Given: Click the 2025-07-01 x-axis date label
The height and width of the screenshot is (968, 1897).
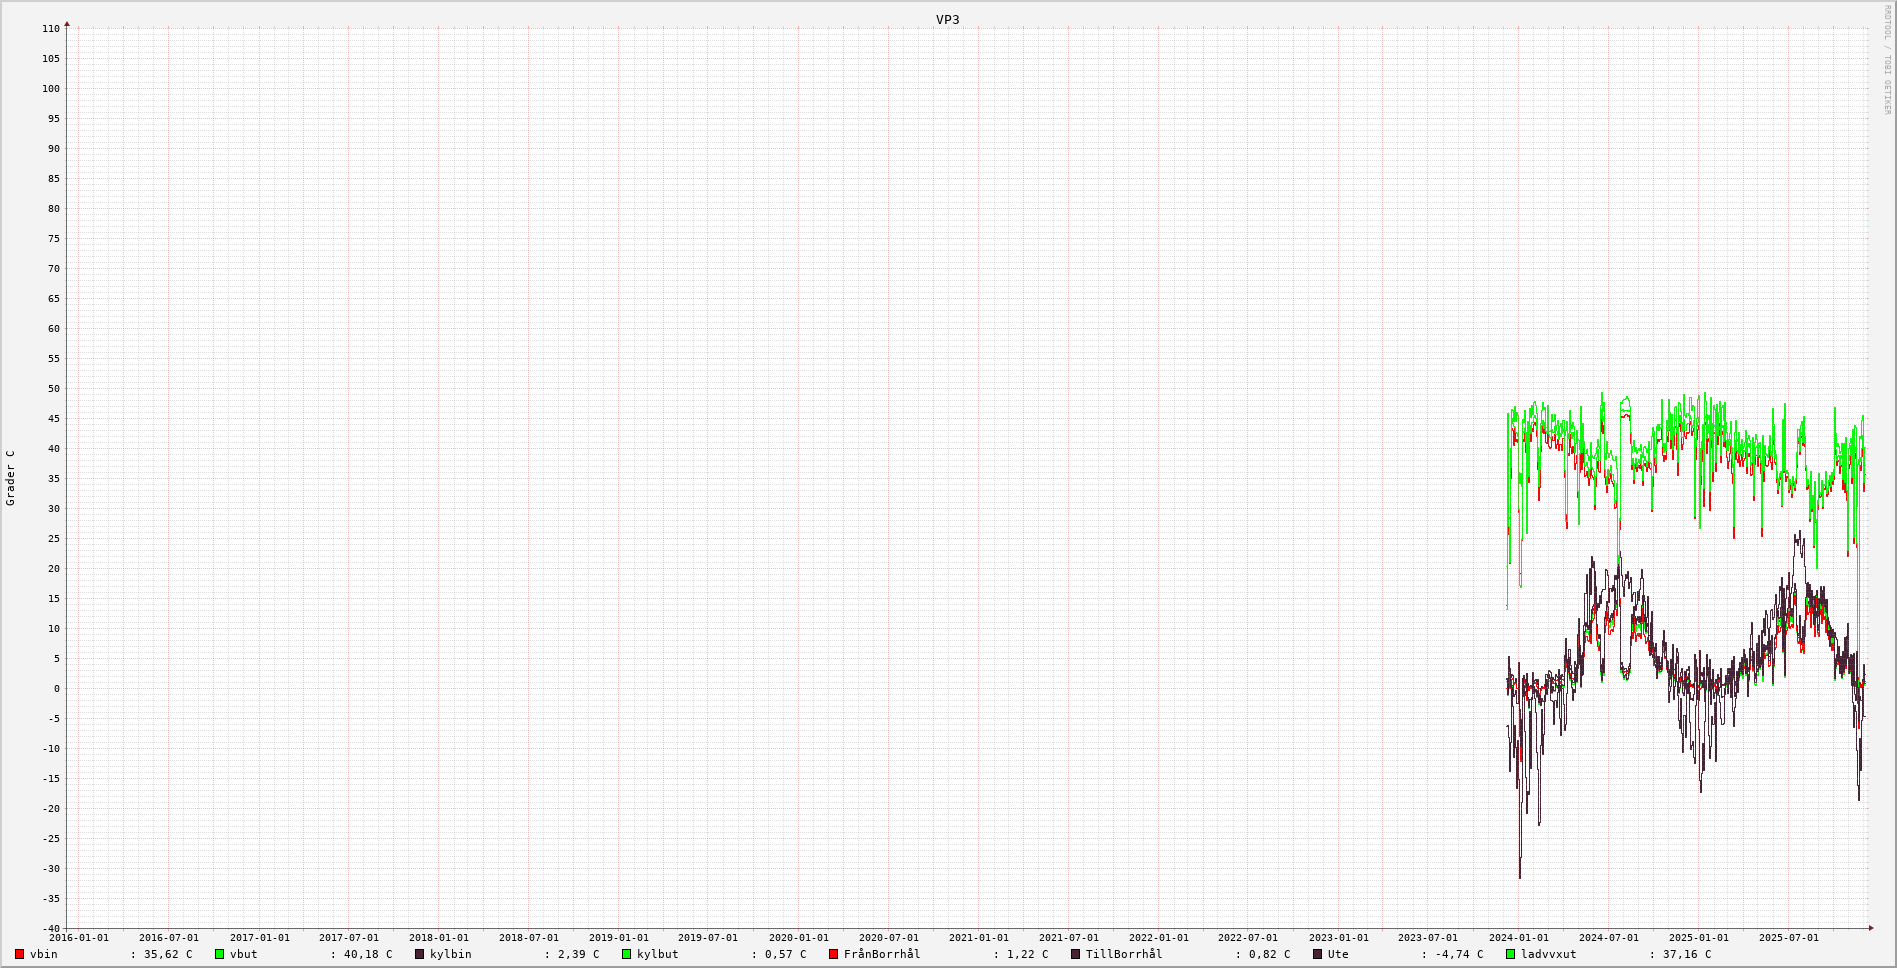Looking at the screenshot, I should point(1788,938).
